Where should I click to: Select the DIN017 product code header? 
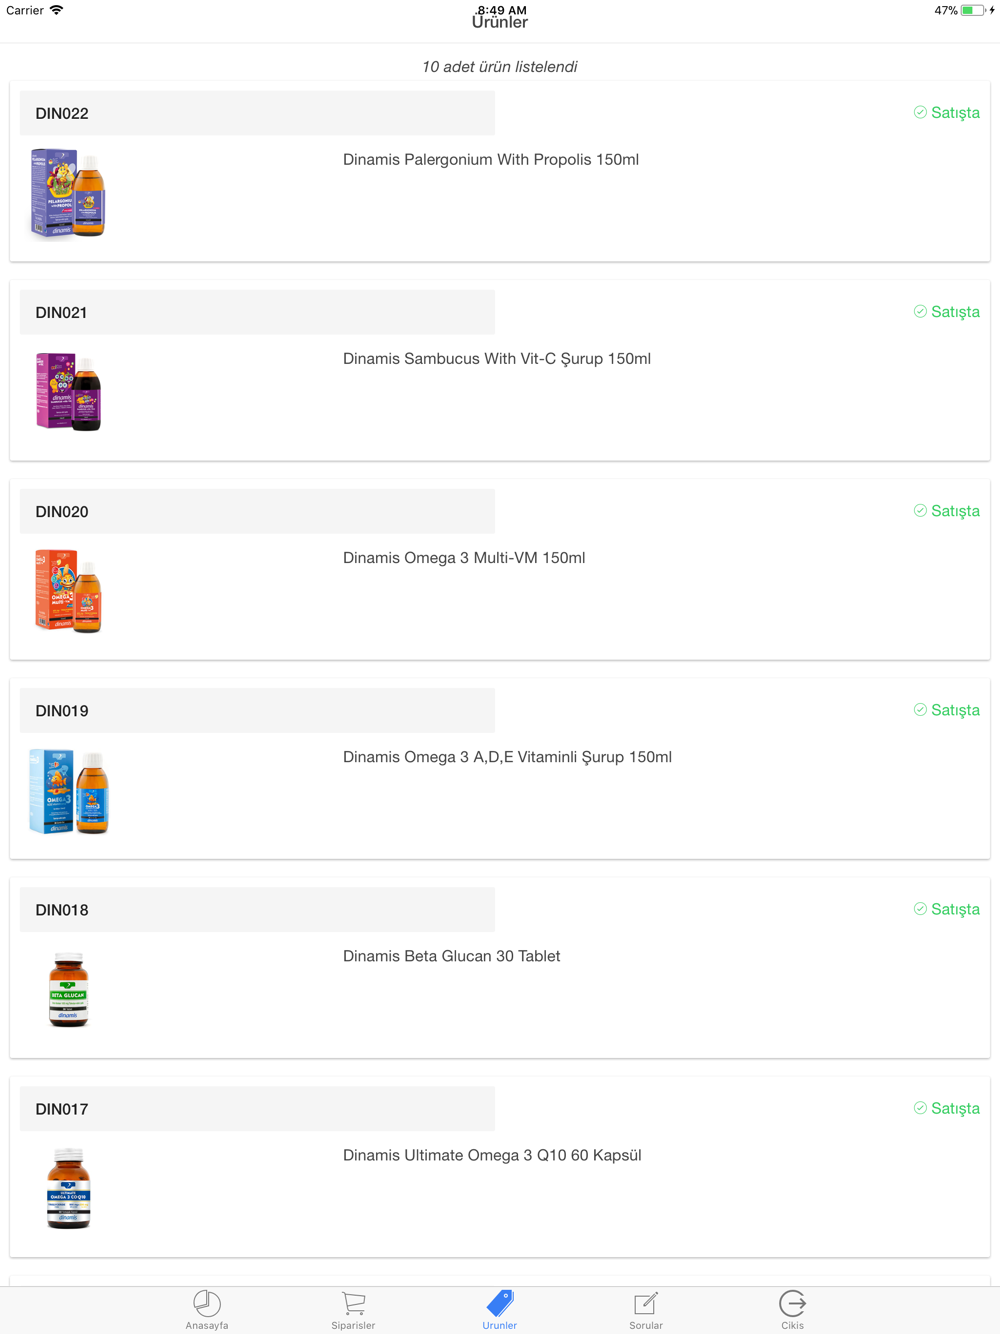click(x=257, y=1108)
